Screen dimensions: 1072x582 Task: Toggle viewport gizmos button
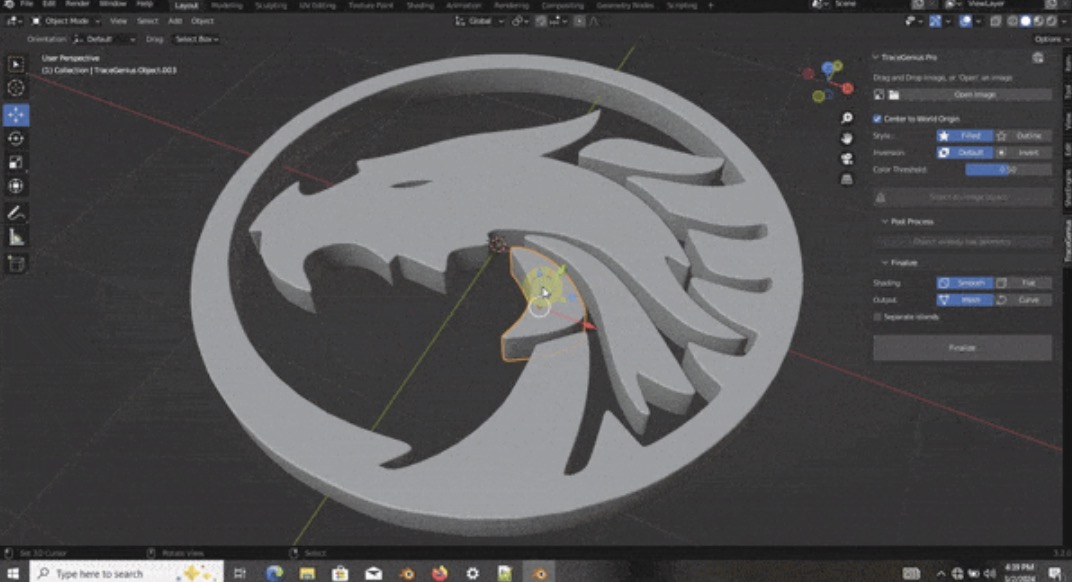coord(936,21)
